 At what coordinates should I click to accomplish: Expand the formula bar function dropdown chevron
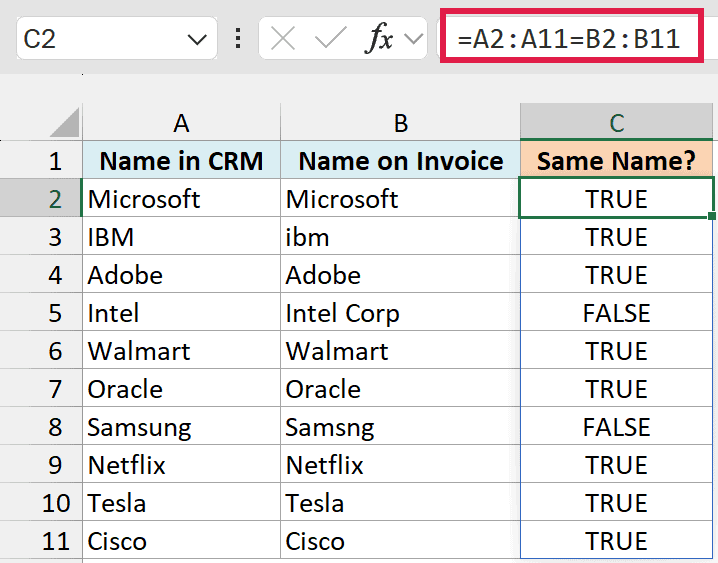413,39
